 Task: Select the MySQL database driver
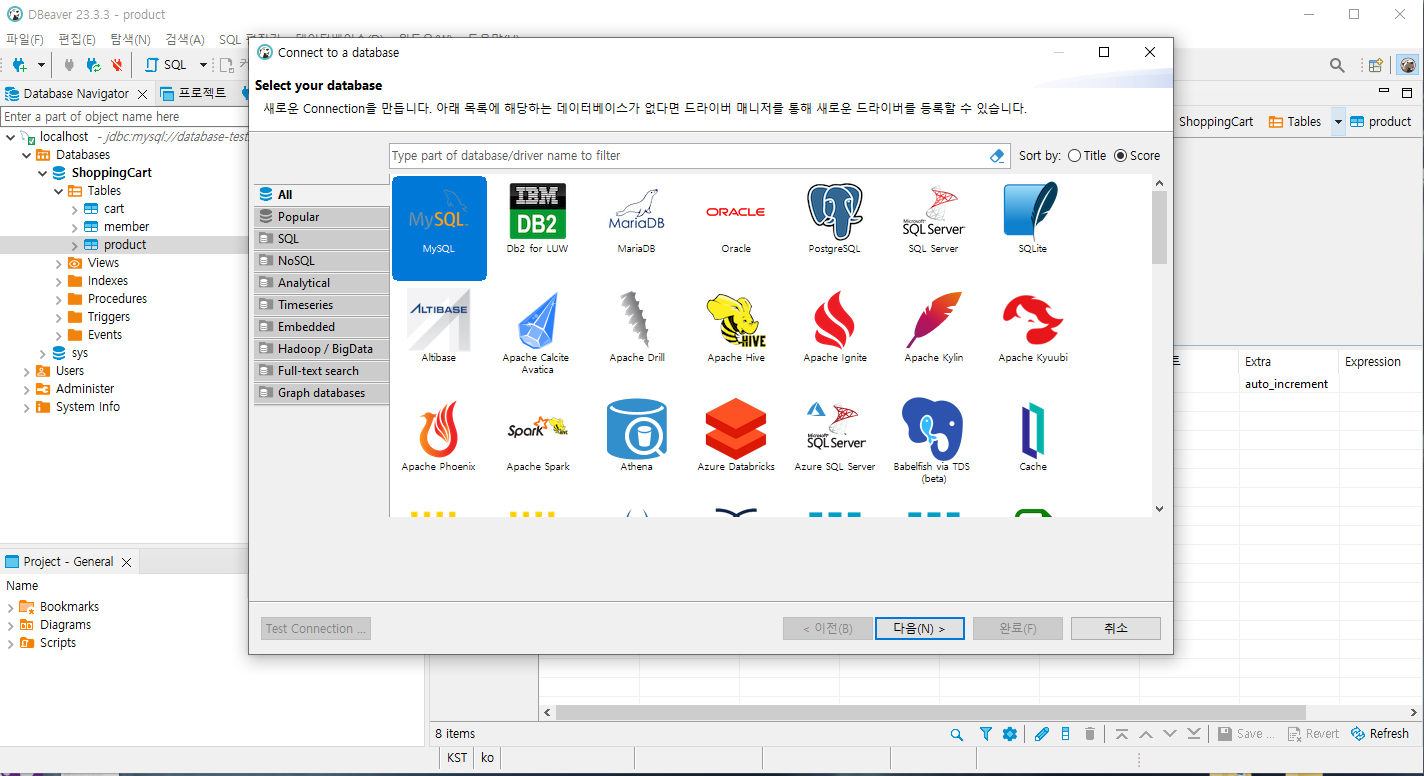point(439,228)
